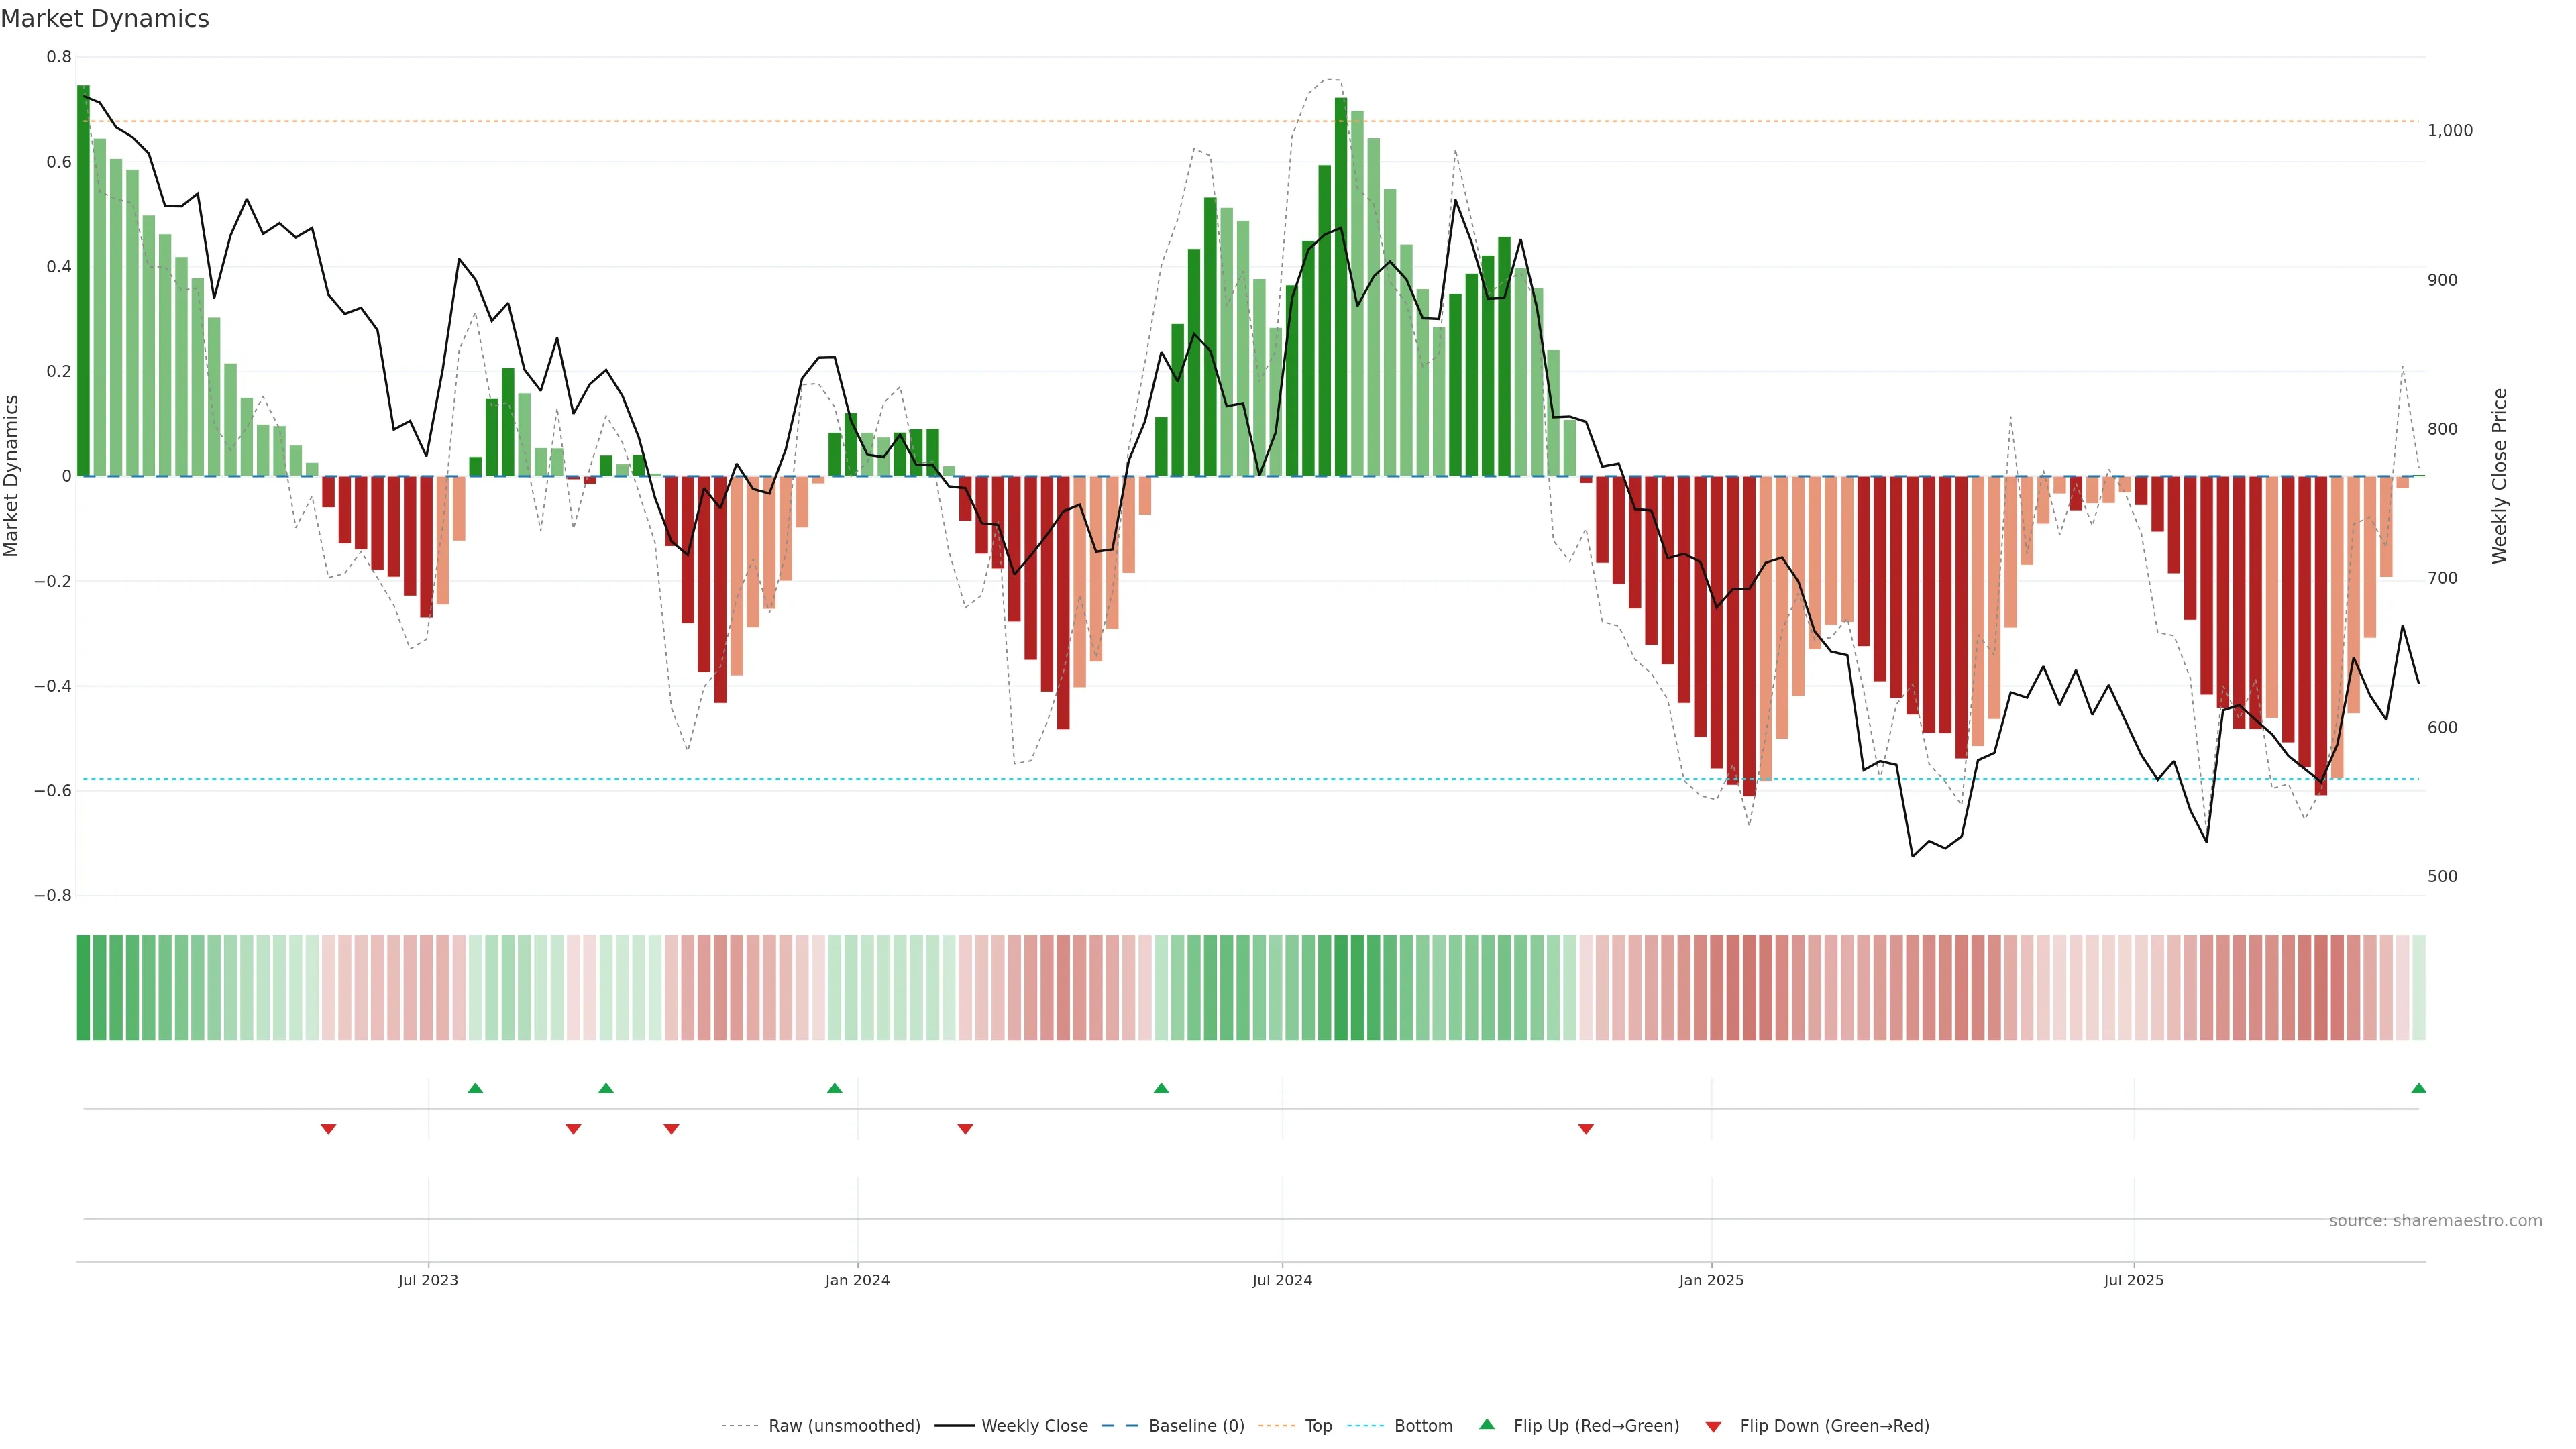
Task: Click the rightmost green flip-up marker
Action: (x=2418, y=1088)
